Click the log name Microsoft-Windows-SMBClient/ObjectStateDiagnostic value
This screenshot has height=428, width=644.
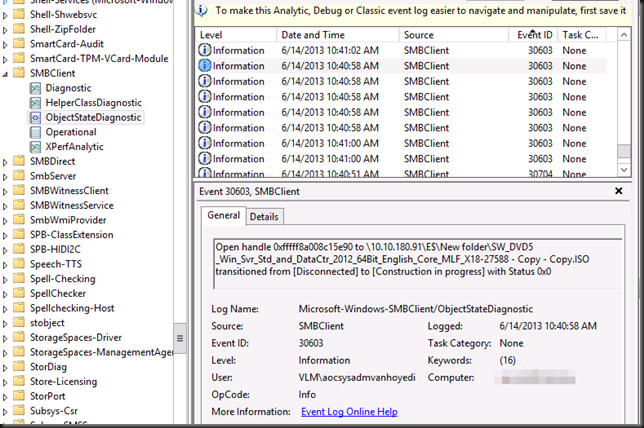[x=416, y=309]
